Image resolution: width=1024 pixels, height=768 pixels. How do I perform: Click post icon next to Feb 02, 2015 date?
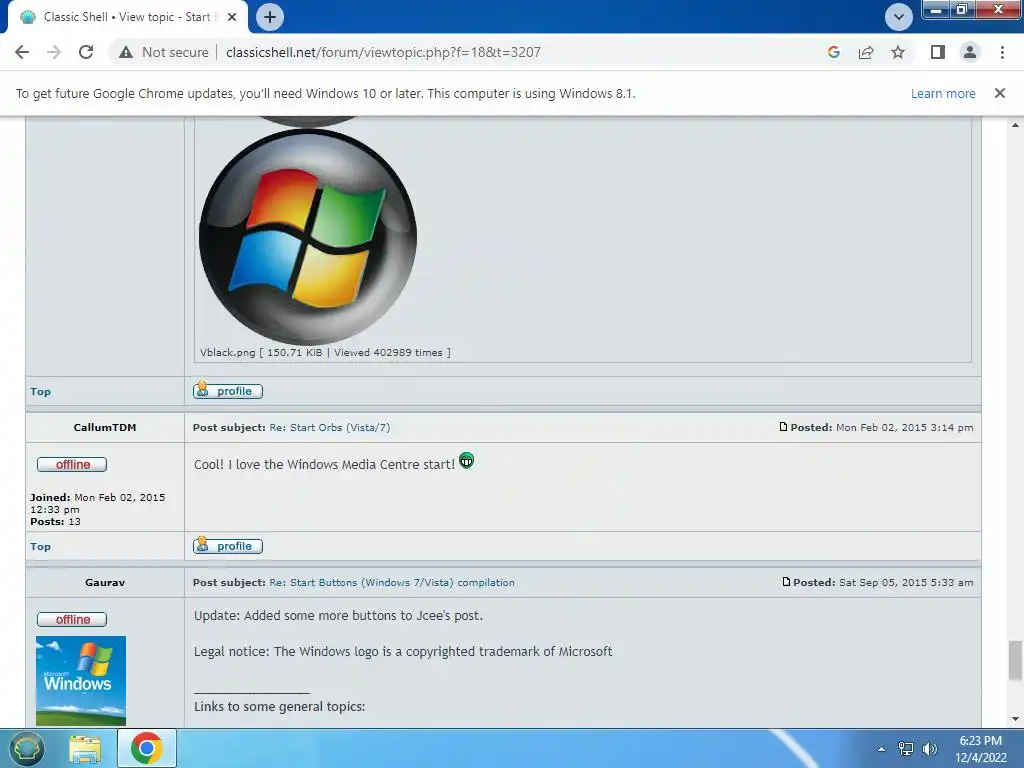point(783,427)
